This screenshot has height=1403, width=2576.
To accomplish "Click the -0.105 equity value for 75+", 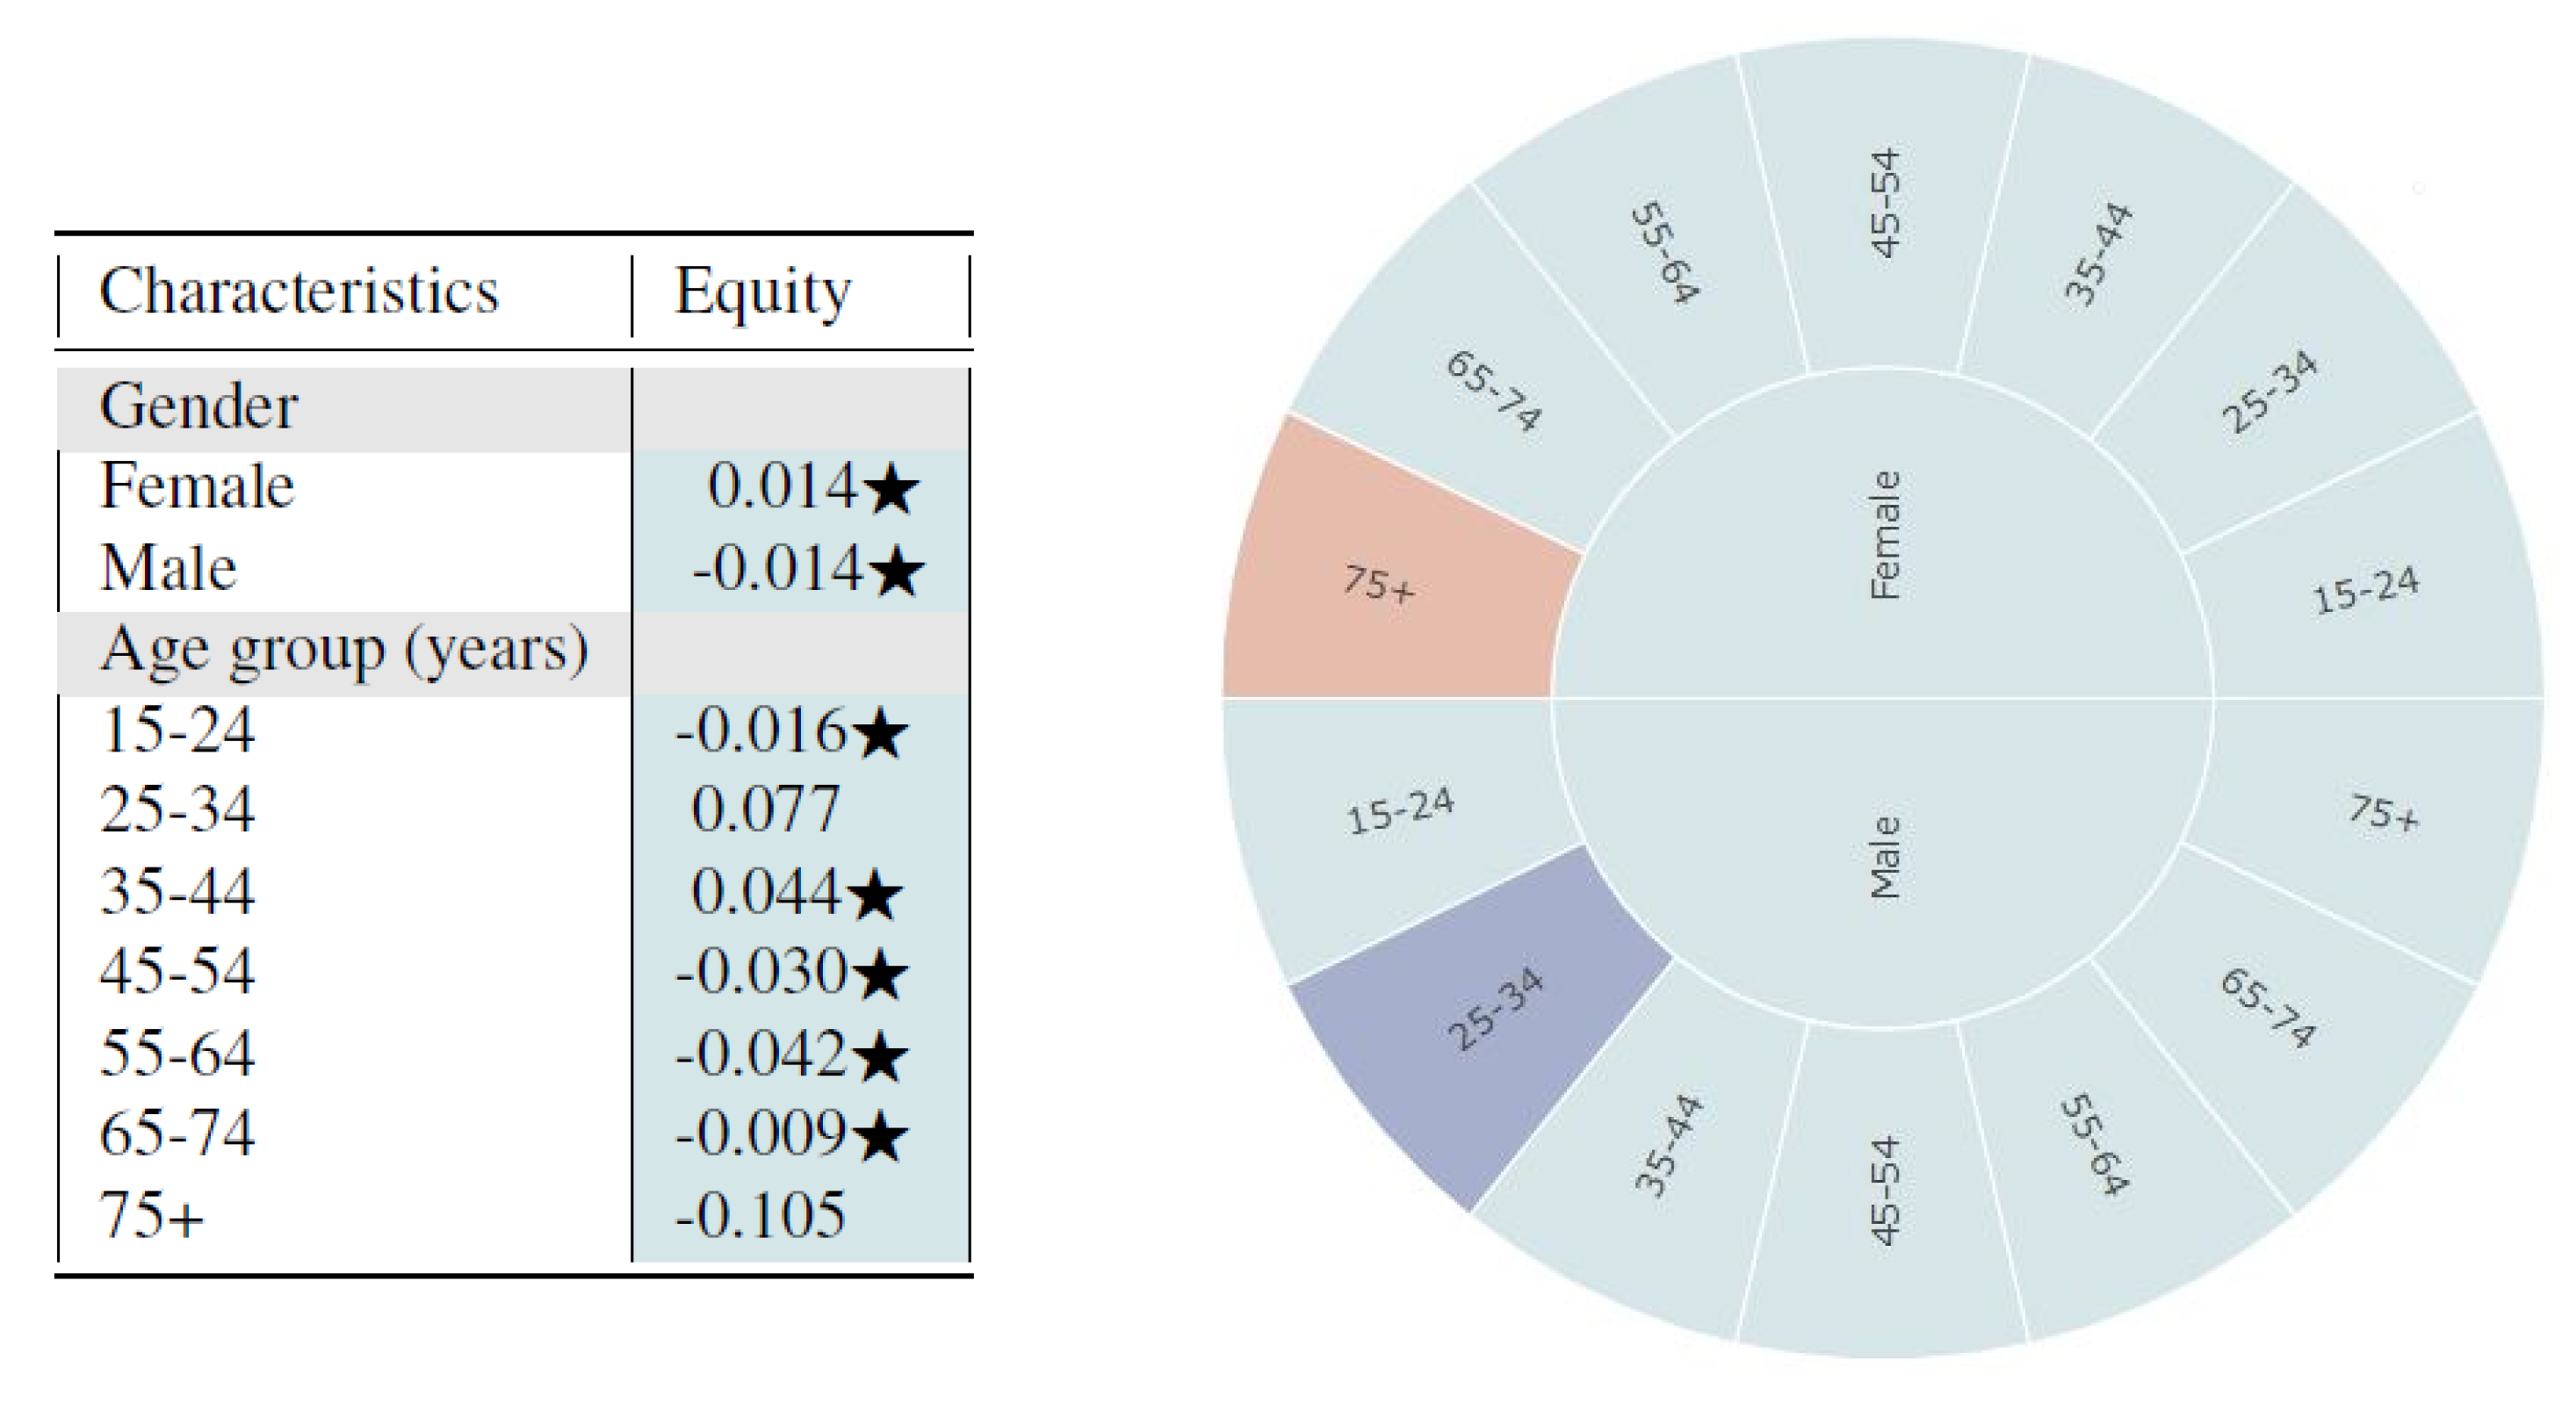I will [760, 1216].
